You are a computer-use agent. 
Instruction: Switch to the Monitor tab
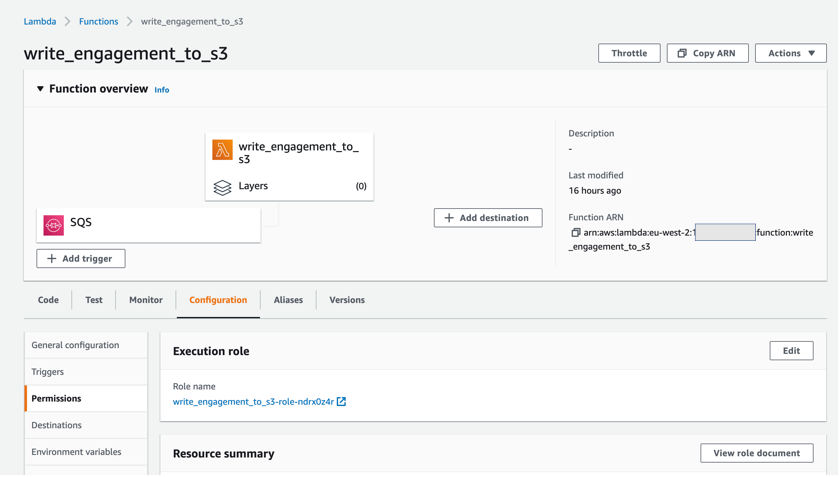pyautogui.click(x=146, y=300)
